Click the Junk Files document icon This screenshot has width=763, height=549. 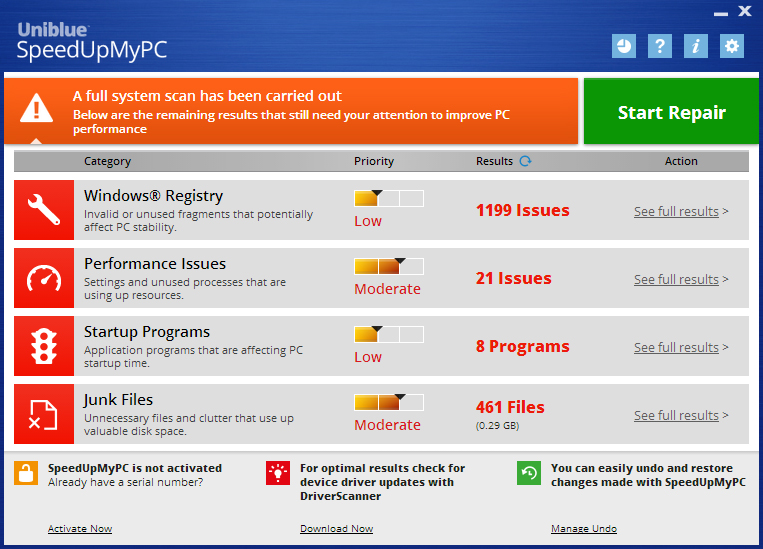(x=44, y=414)
